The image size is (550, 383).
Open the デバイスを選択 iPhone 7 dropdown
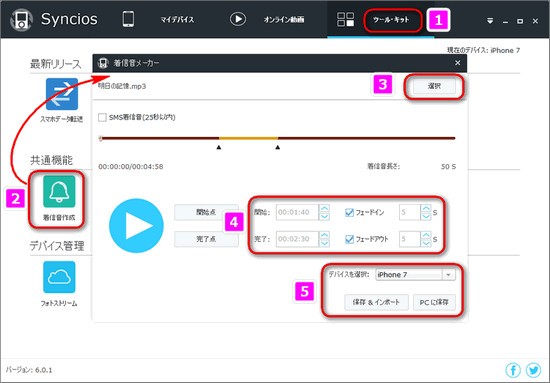[415, 275]
